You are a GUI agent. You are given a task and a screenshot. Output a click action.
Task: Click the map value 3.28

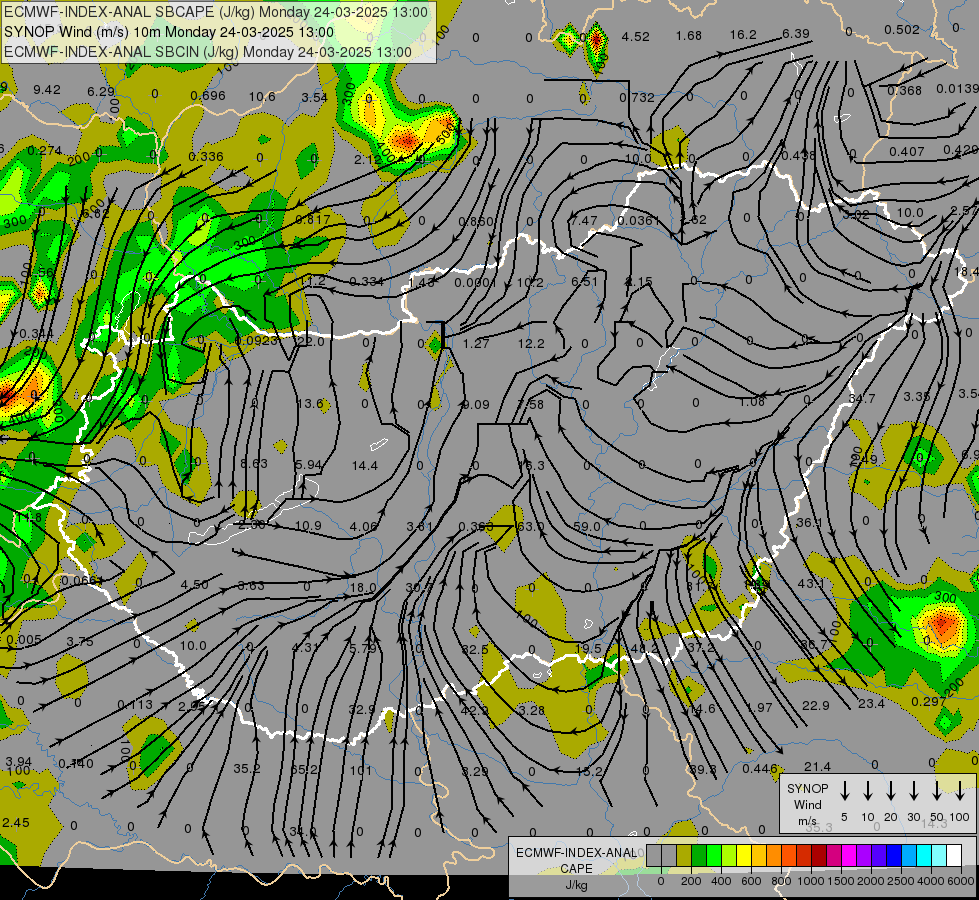point(531,711)
